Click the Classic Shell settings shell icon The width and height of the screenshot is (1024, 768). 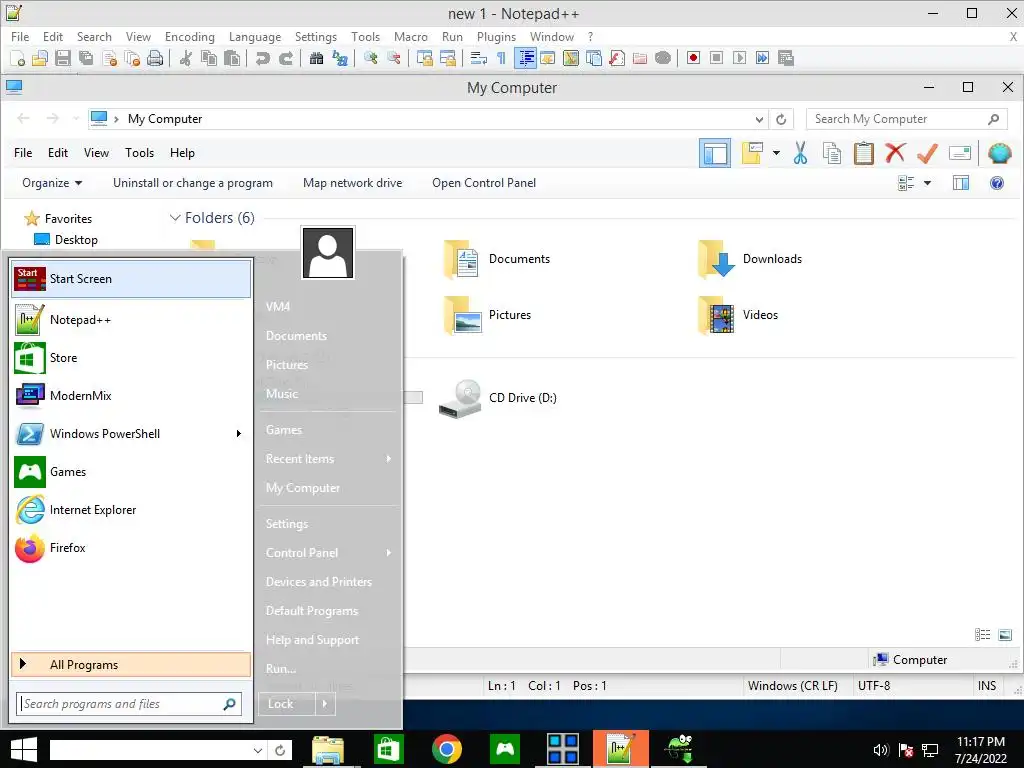1000,153
